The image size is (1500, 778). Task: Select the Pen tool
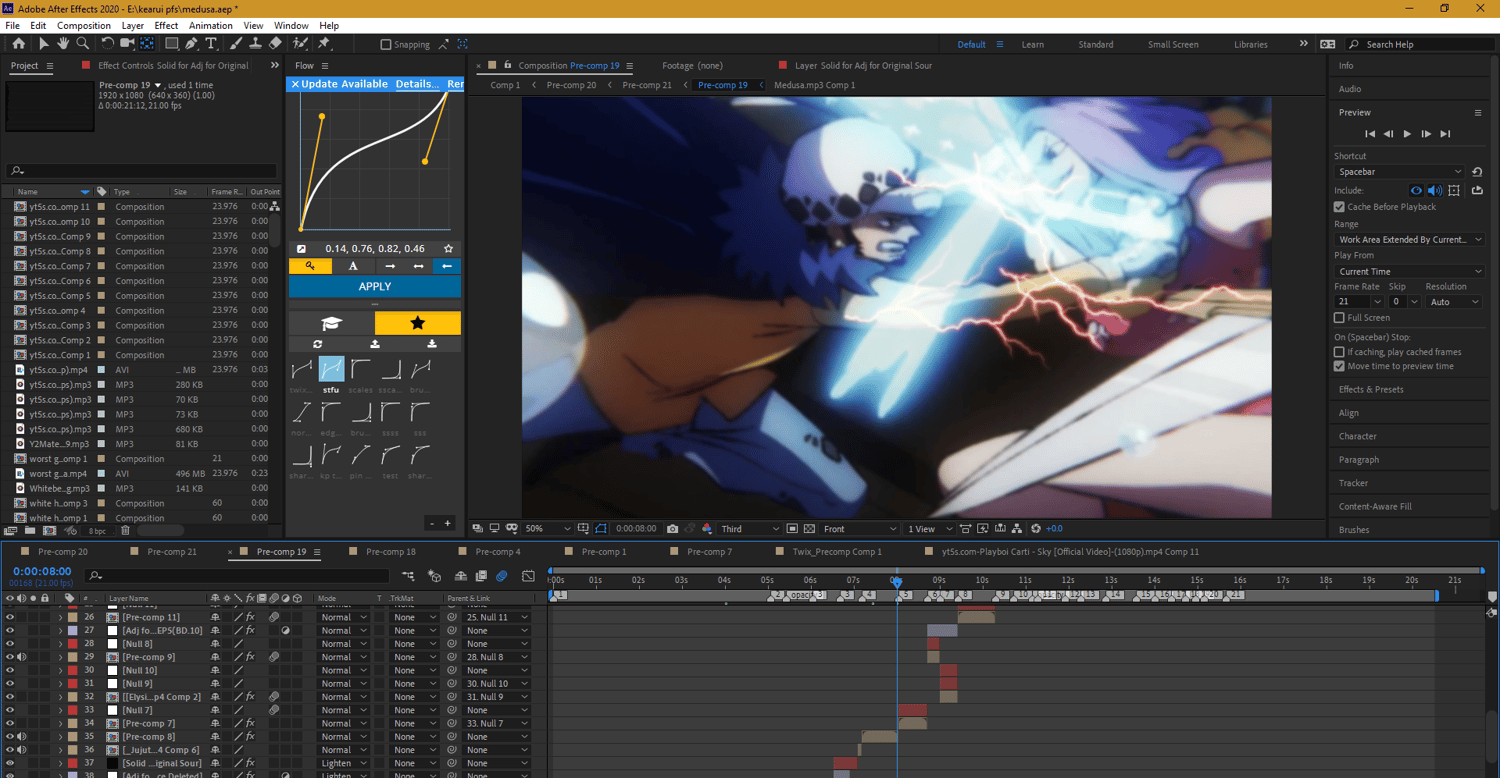(x=191, y=44)
